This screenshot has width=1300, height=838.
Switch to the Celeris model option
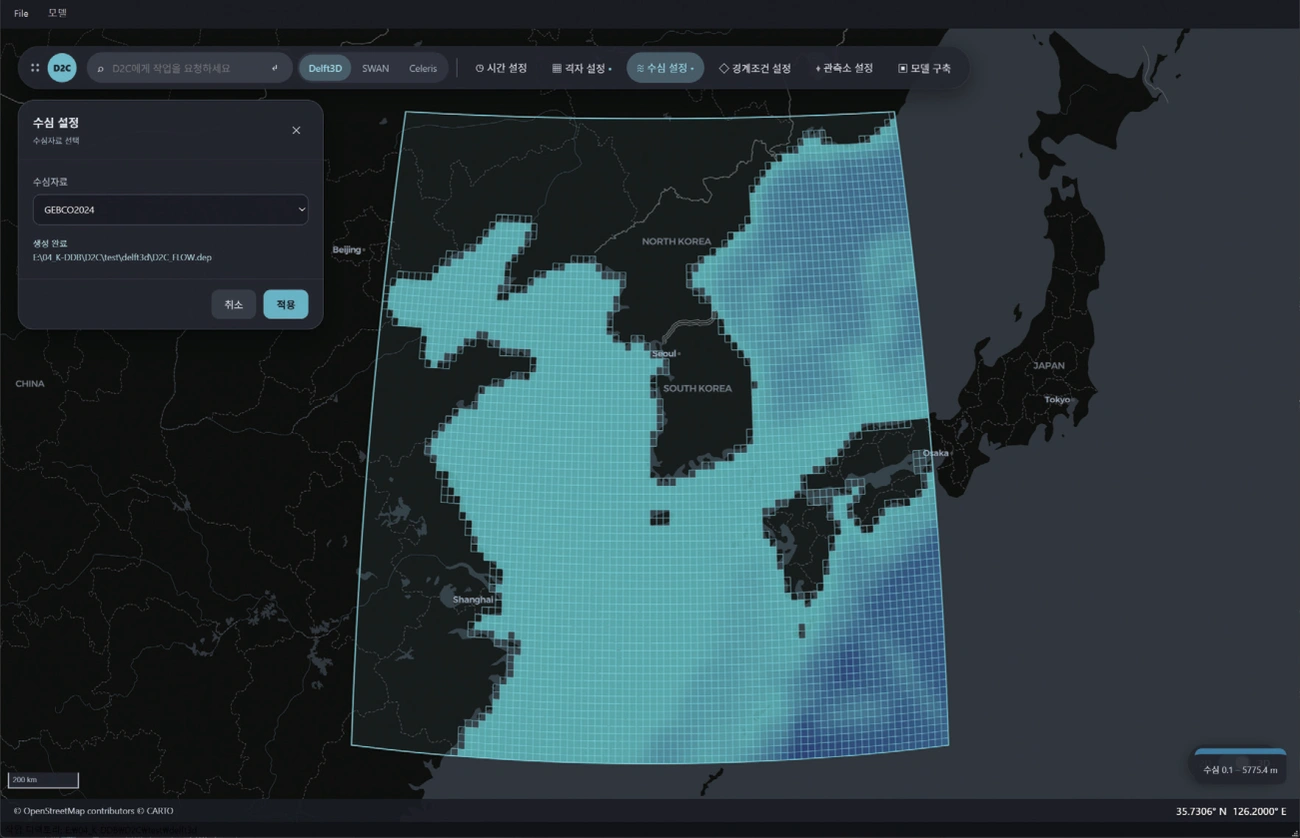[423, 68]
